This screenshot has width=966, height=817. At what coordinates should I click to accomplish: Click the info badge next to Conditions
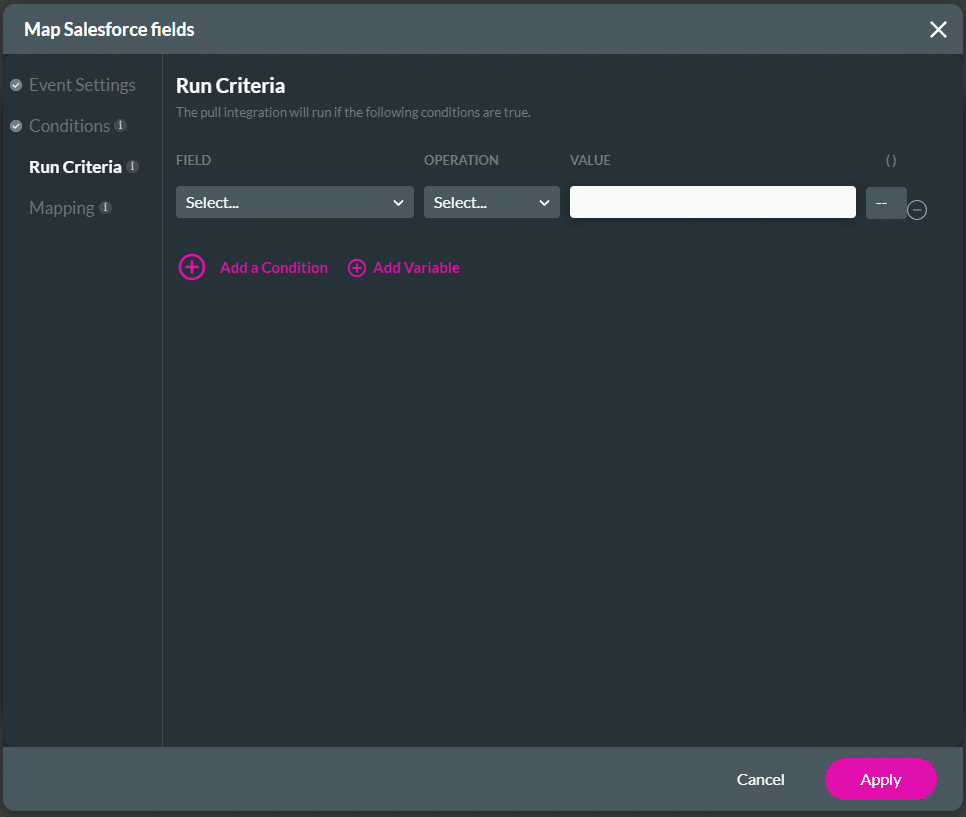pyautogui.click(x=121, y=126)
